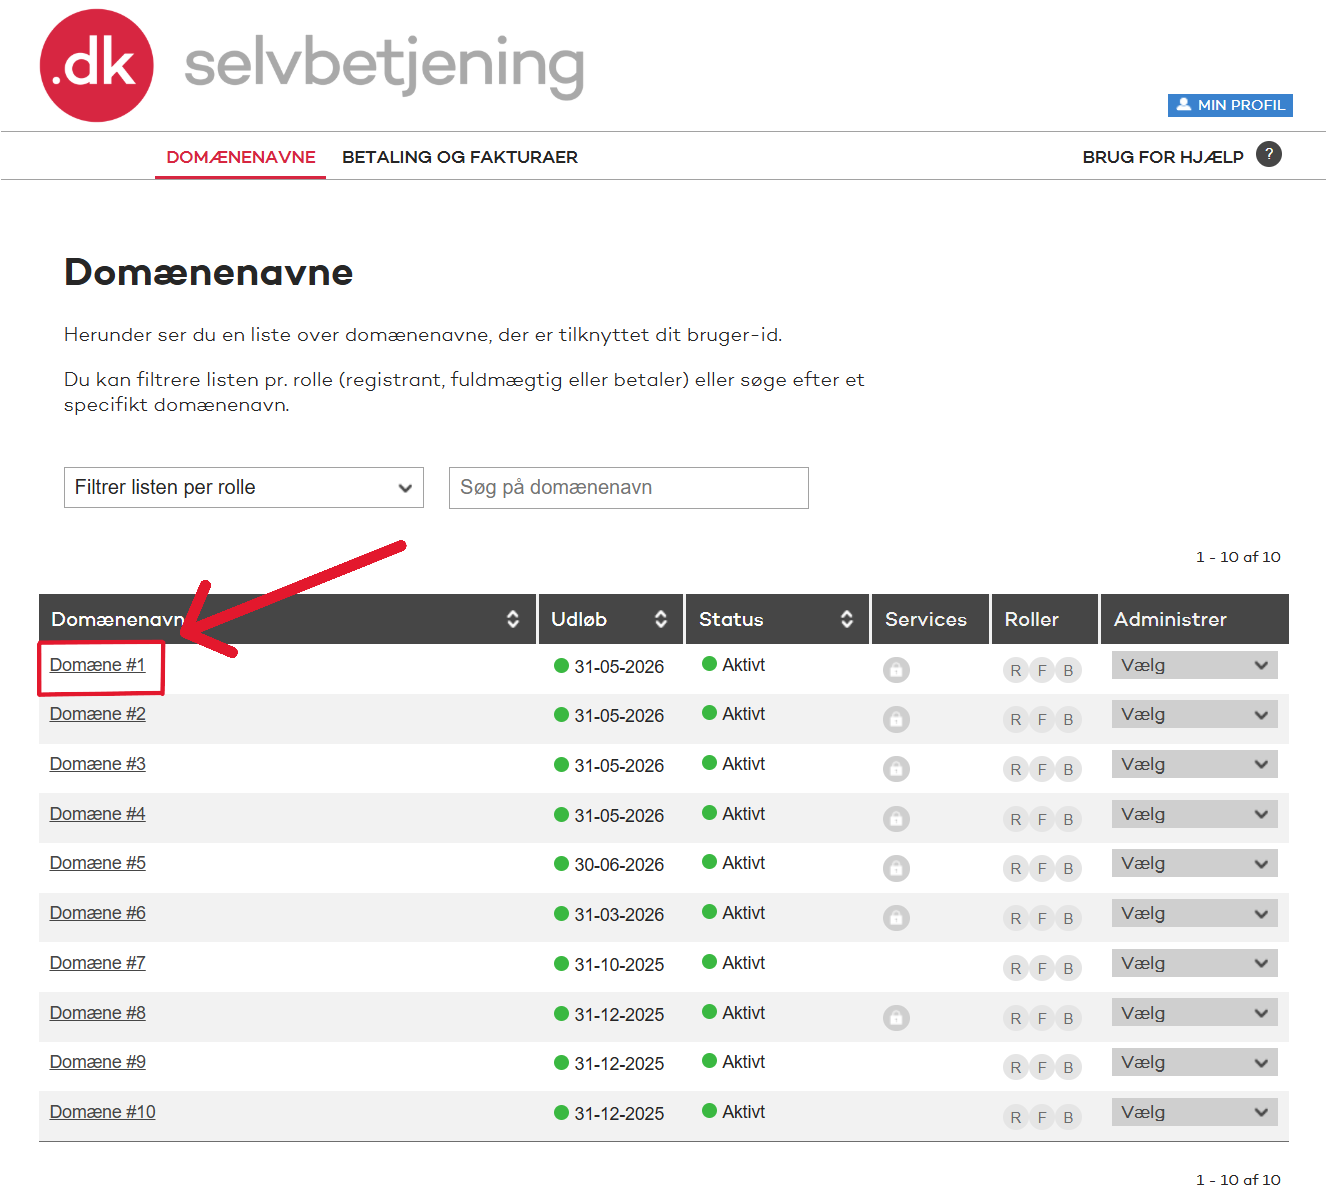The image size is (1333, 1186).
Task: Open Vælg dropdown for Domæne #9
Action: pyautogui.click(x=1195, y=1062)
